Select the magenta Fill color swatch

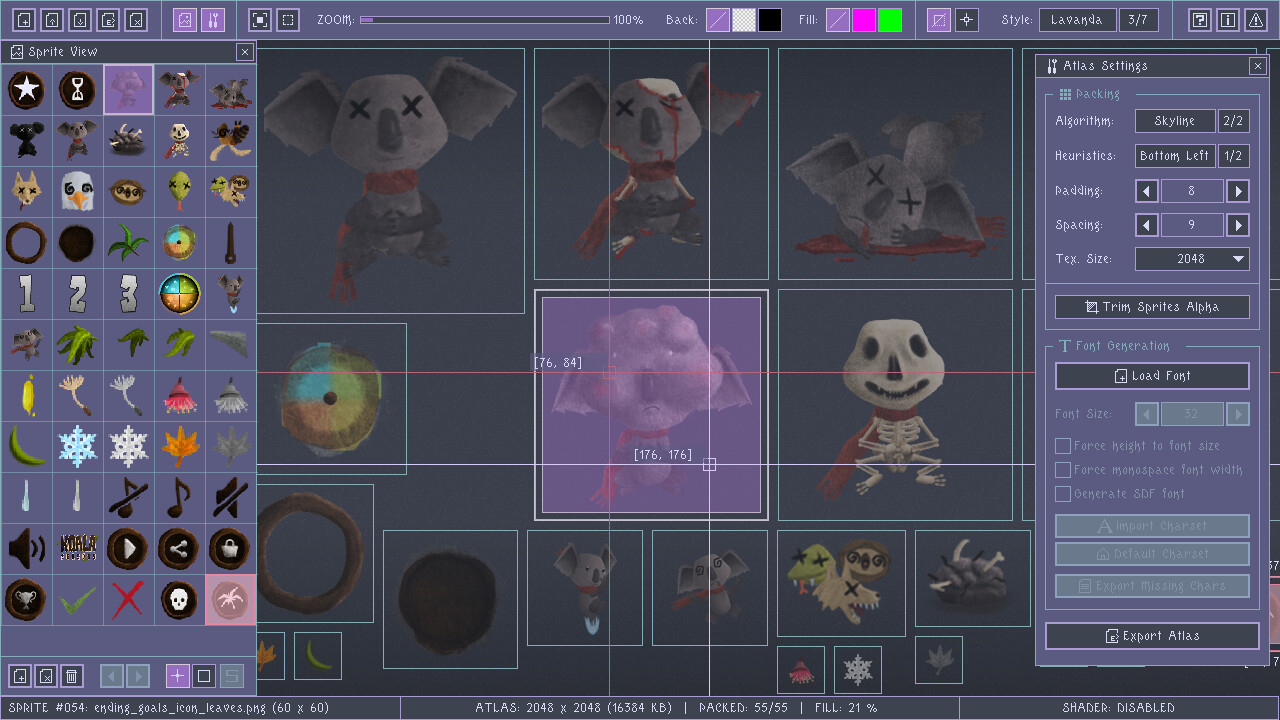864,19
